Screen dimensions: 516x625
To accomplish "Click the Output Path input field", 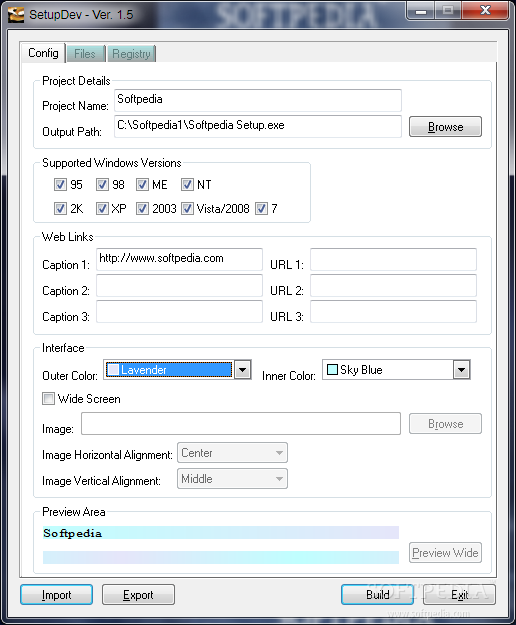I will point(258,126).
